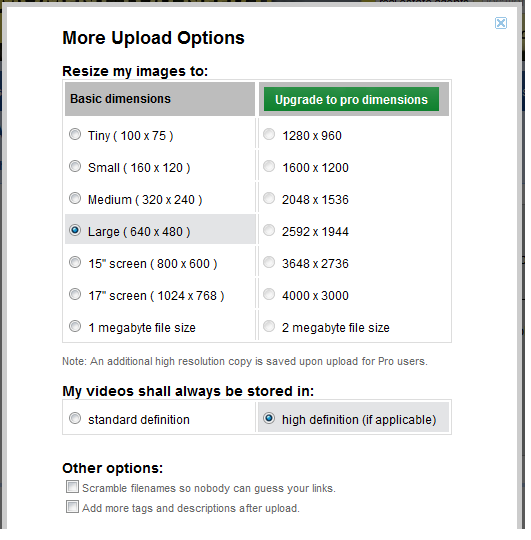The height and width of the screenshot is (540, 531).
Task: Click Upgrade to pro dimensions button
Action: tap(351, 99)
